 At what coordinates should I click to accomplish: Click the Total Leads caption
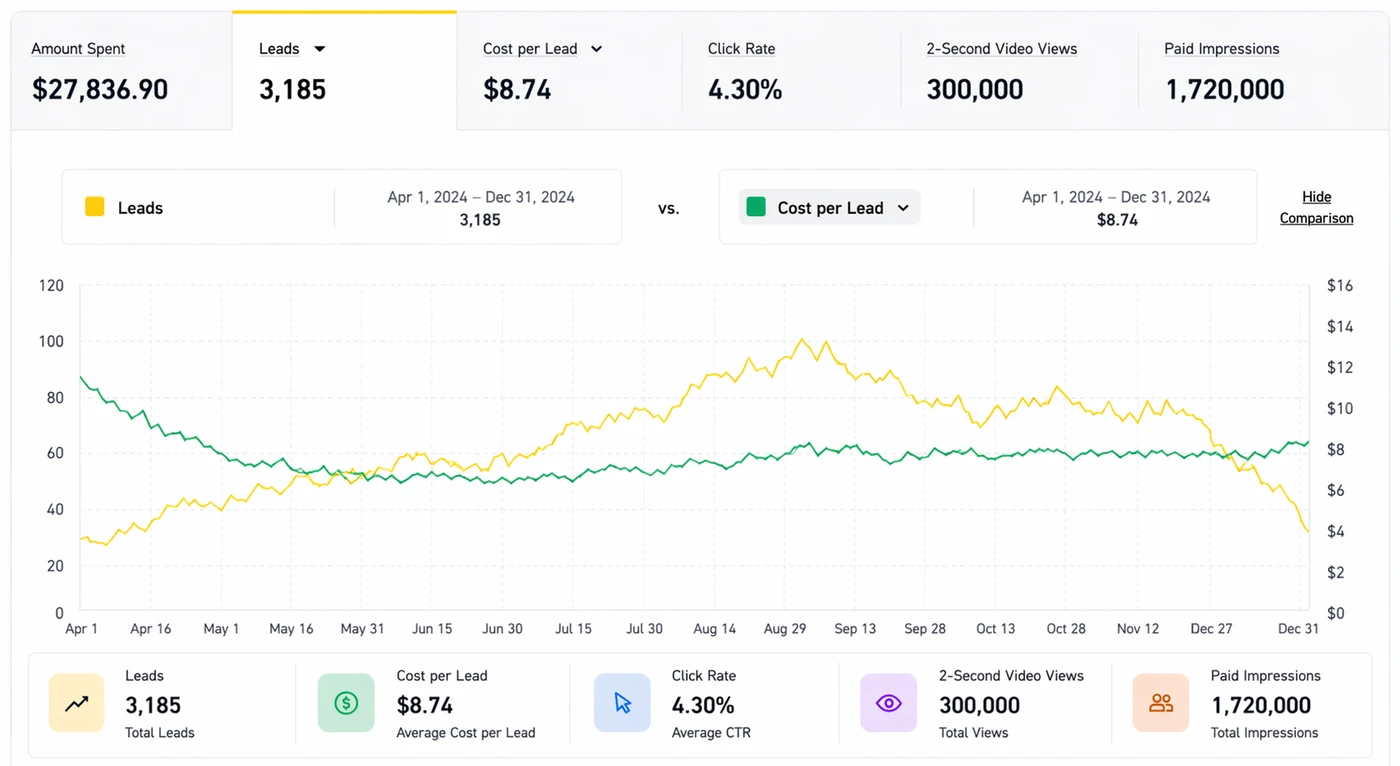click(160, 733)
